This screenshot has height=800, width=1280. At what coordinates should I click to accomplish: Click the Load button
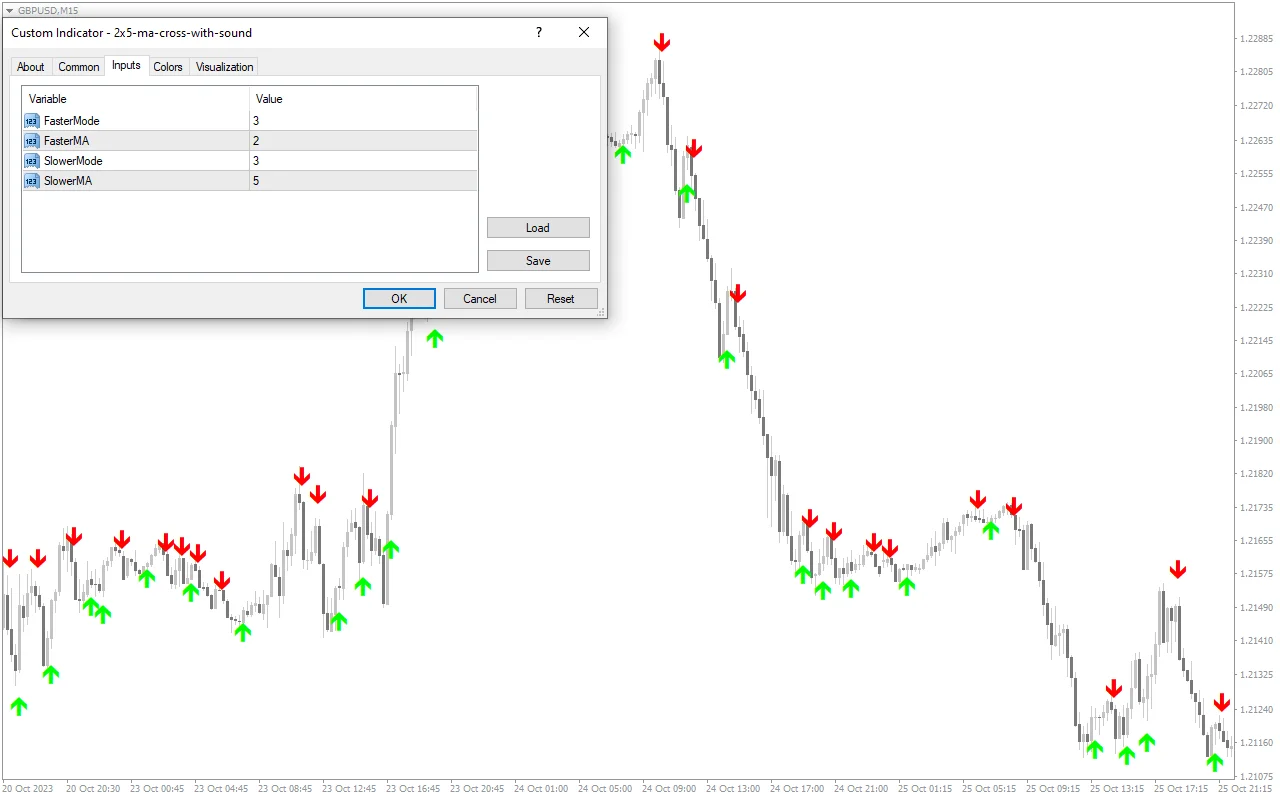click(x=538, y=227)
